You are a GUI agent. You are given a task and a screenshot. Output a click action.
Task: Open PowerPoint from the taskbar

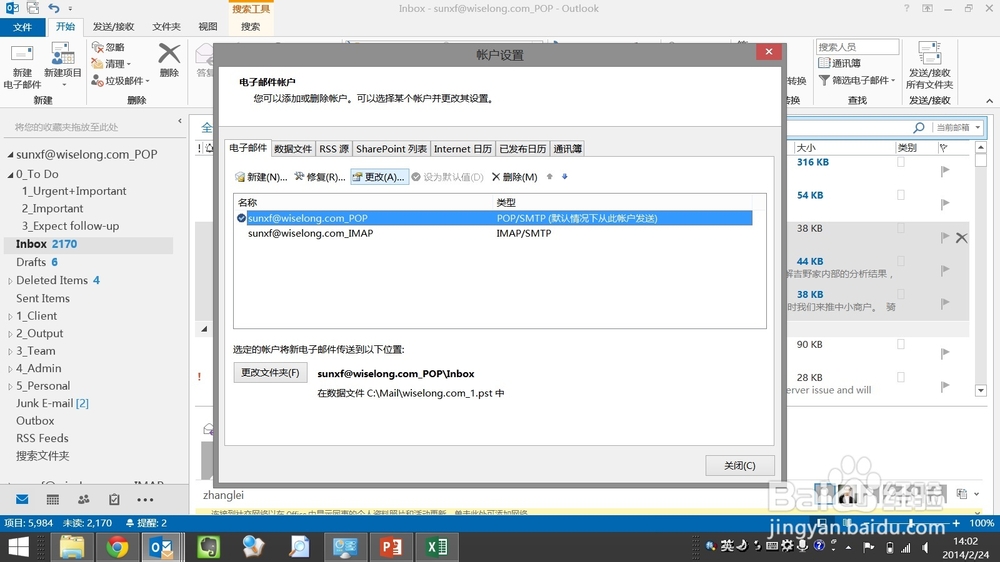click(x=390, y=547)
